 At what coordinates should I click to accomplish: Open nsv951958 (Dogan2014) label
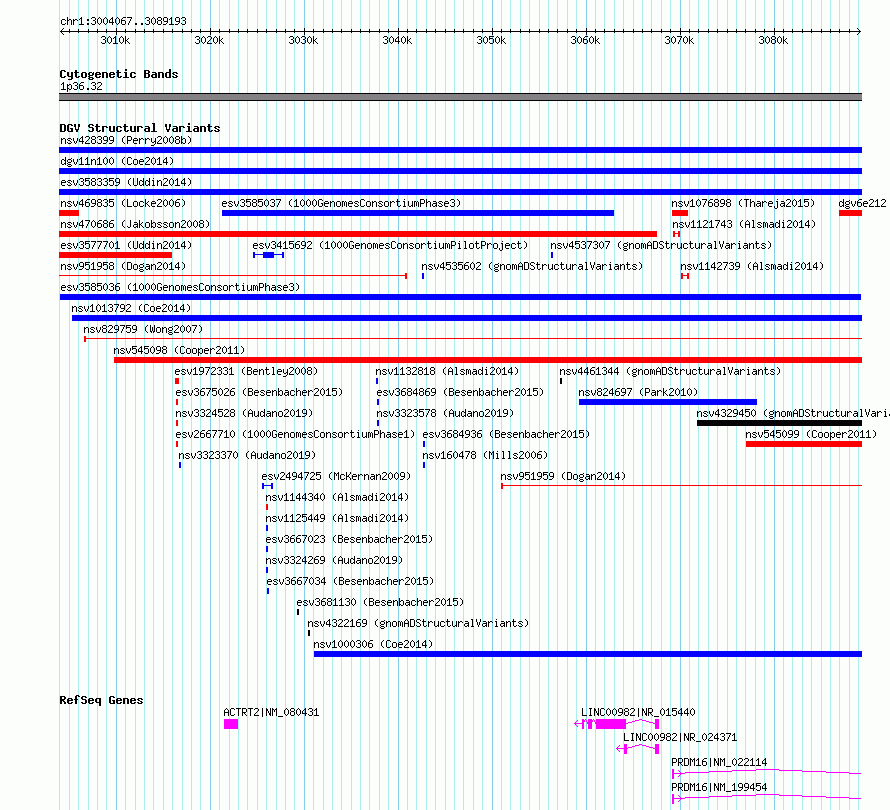pyautogui.click(x=123, y=266)
